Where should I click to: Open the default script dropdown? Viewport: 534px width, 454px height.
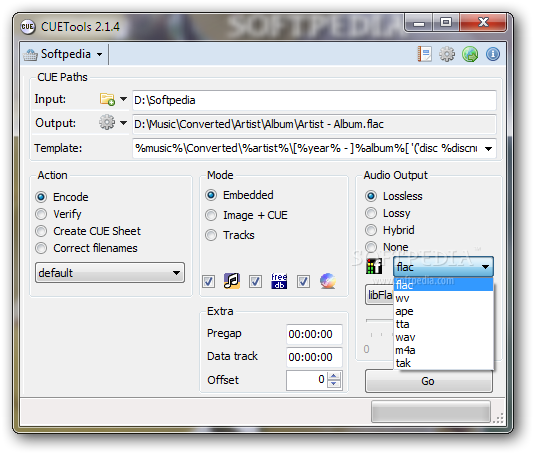click(110, 272)
